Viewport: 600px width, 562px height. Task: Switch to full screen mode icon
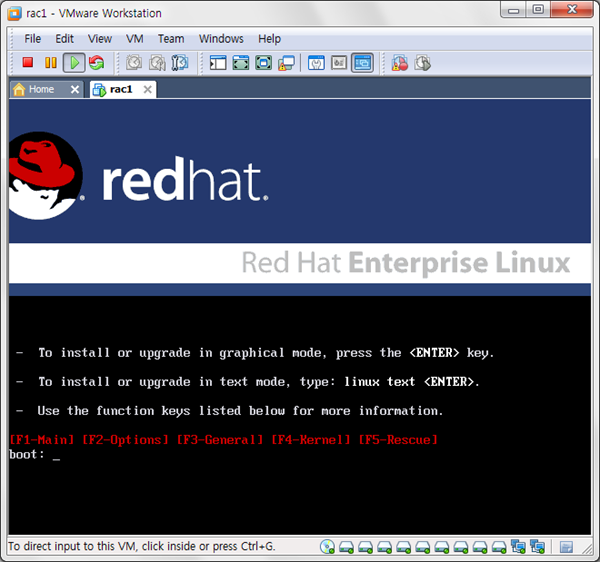[x=241, y=63]
